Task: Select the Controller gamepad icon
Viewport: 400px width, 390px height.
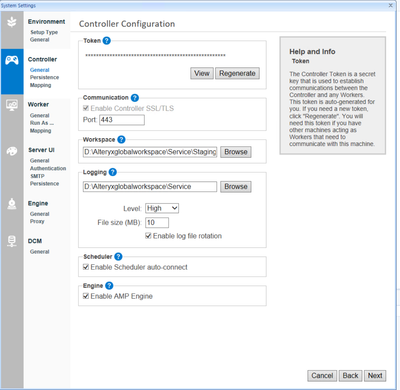Action: point(12,60)
